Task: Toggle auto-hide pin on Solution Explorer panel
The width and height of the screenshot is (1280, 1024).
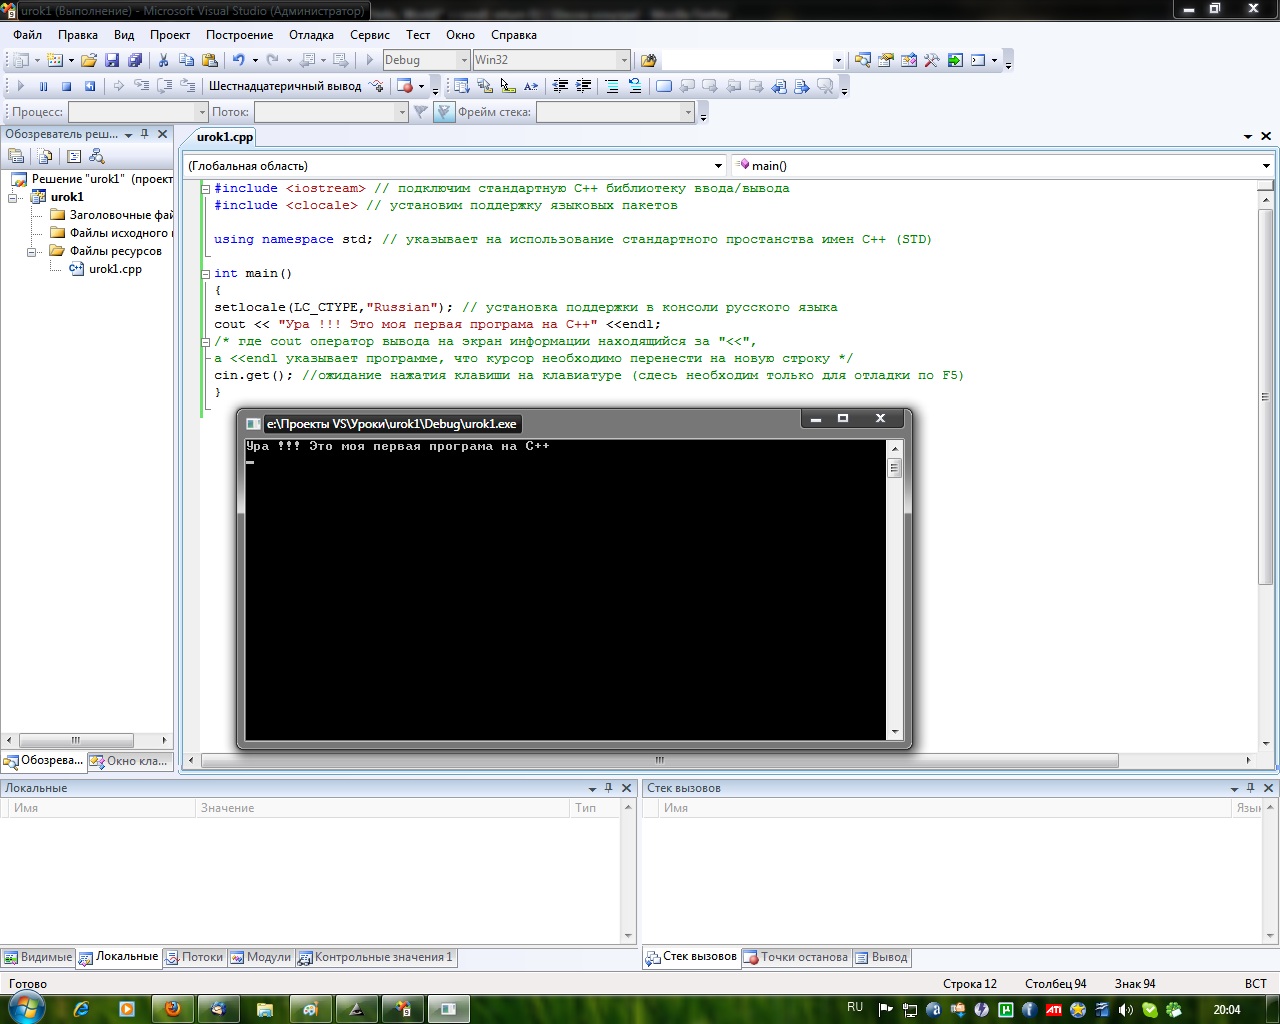Action: 145,134
